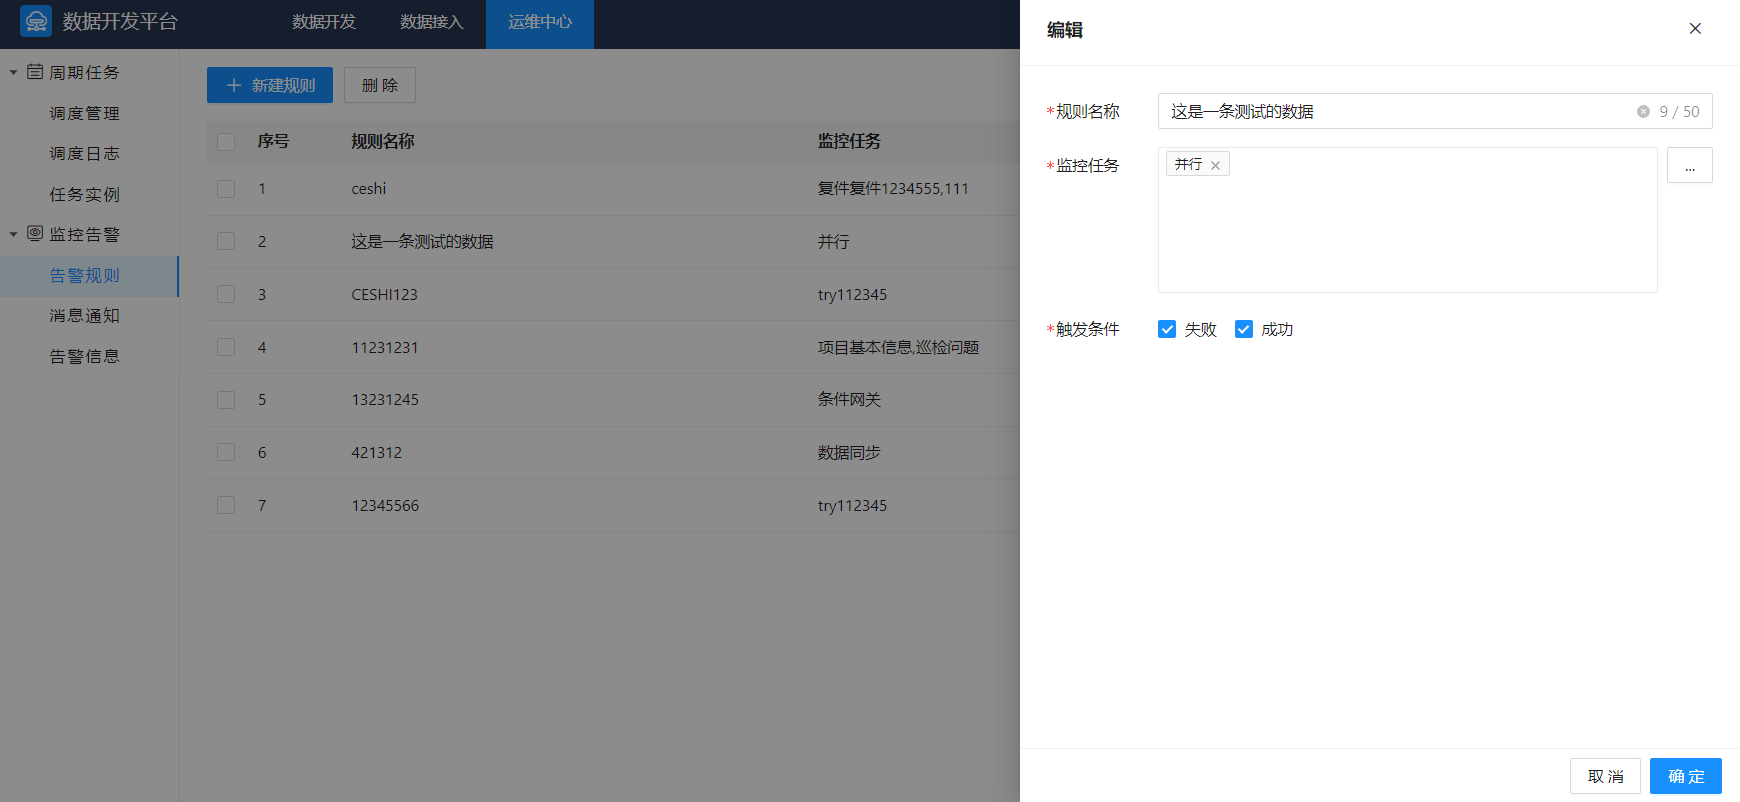Click the data platform logo icon

pyautogui.click(x=36, y=21)
